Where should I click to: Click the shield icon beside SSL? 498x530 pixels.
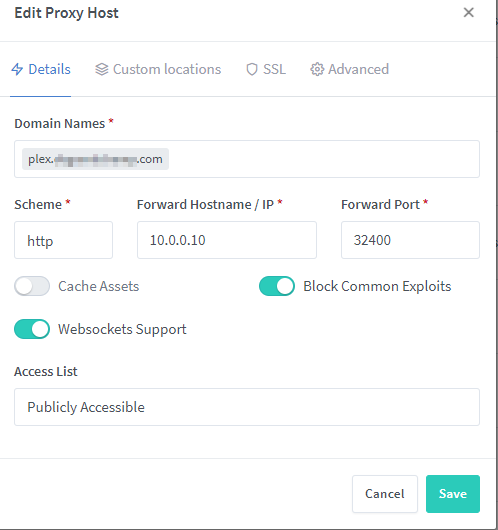coord(252,69)
